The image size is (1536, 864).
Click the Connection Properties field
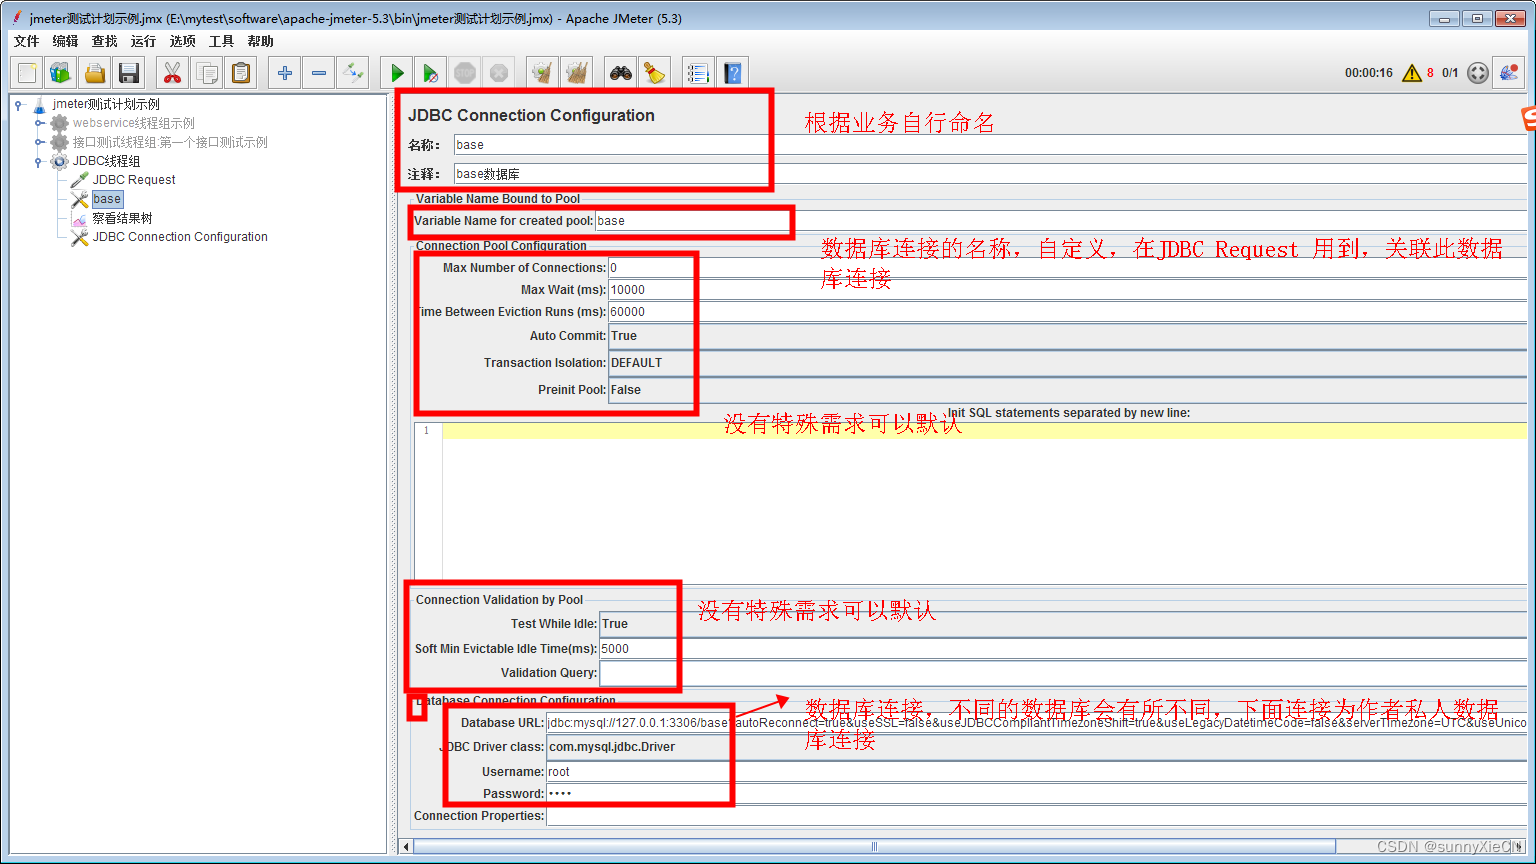[x=1036, y=816]
